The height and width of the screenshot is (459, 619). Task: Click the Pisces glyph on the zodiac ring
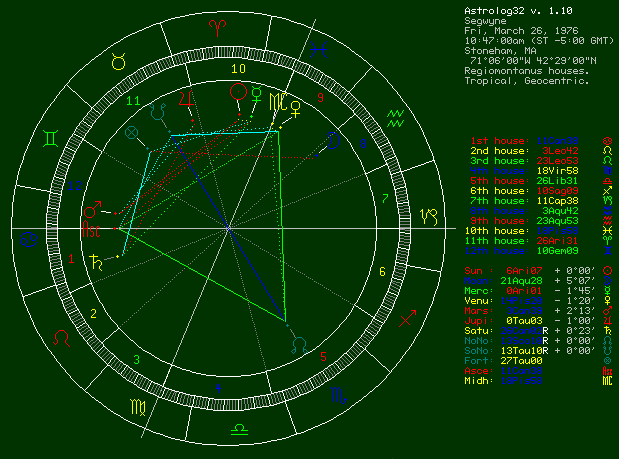pyautogui.click(x=318, y=50)
